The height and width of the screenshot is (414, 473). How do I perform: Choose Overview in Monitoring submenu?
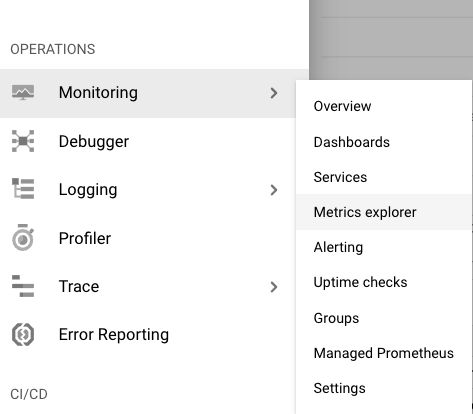pos(383,106)
